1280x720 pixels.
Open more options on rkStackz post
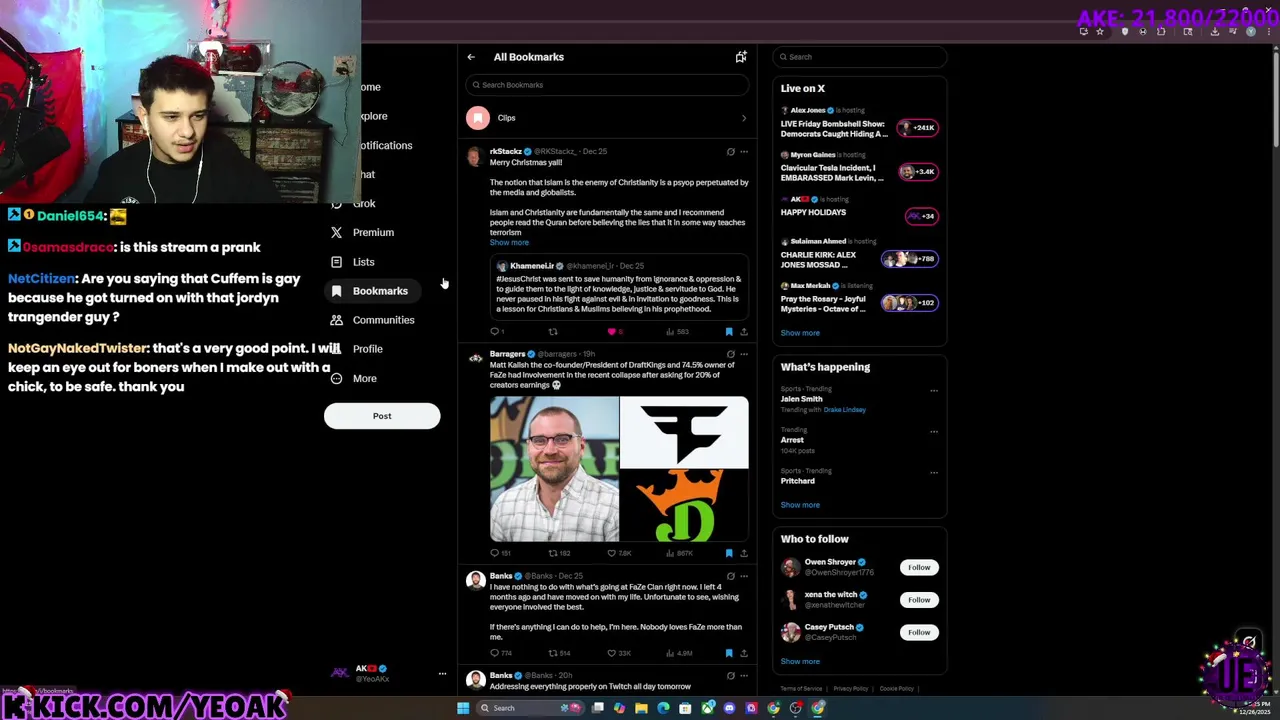tap(744, 152)
